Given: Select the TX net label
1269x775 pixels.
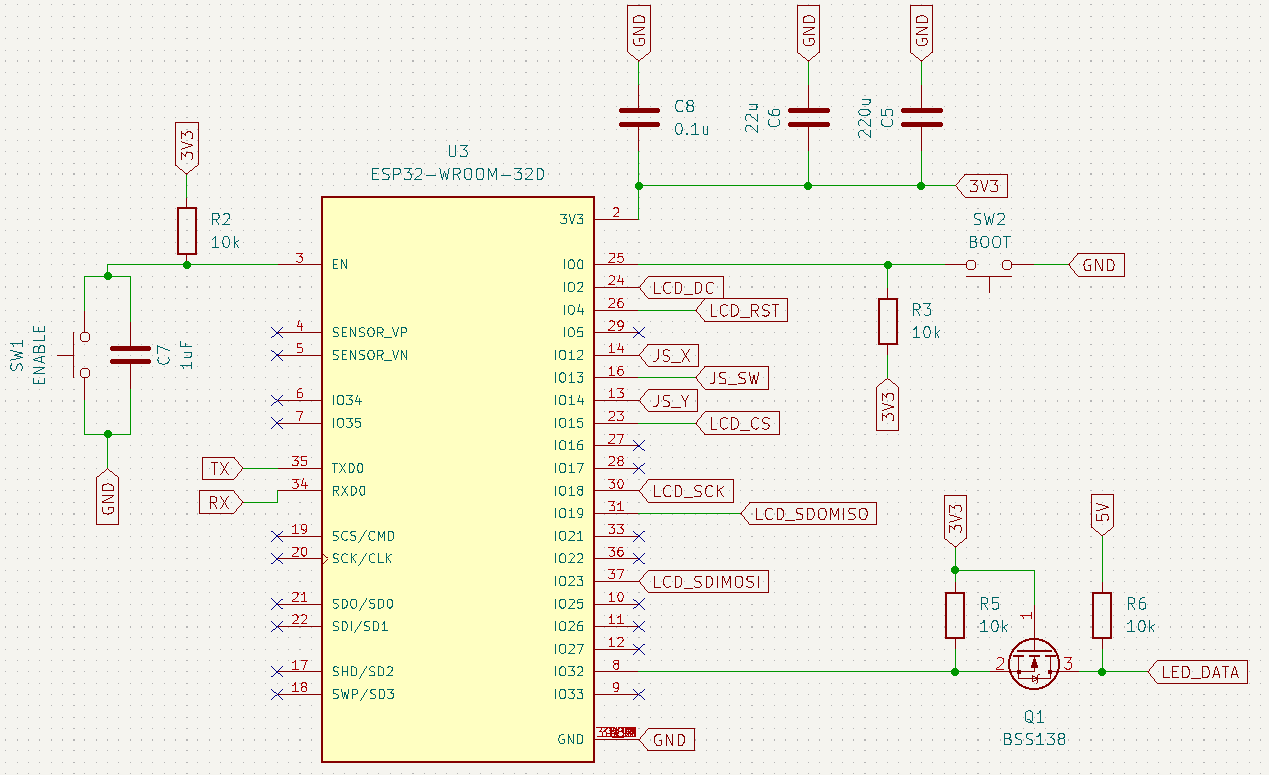Looking at the screenshot, I should tap(221, 468).
